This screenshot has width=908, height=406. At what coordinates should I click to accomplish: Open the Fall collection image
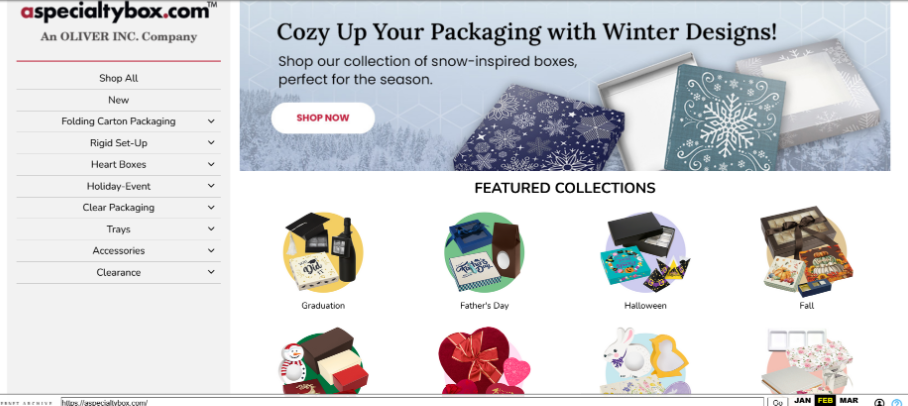[x=807, y=251]
